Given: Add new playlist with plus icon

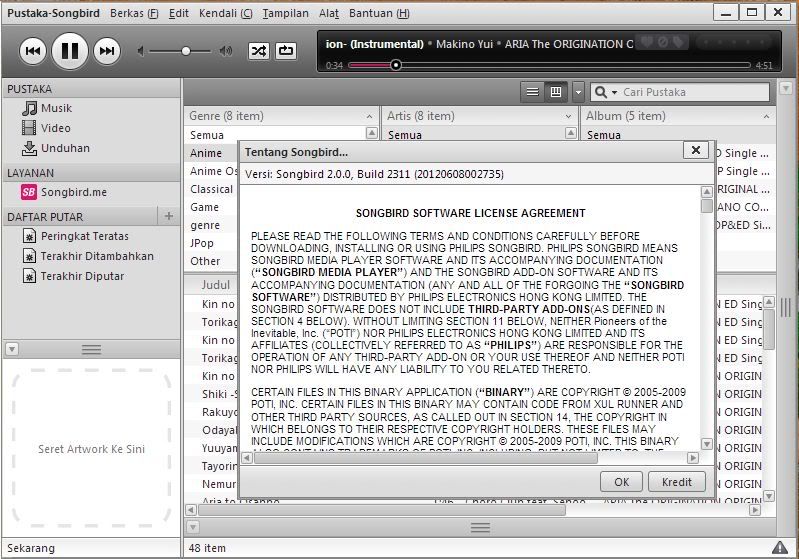Looking at the screenshot, I should [169, 216].
